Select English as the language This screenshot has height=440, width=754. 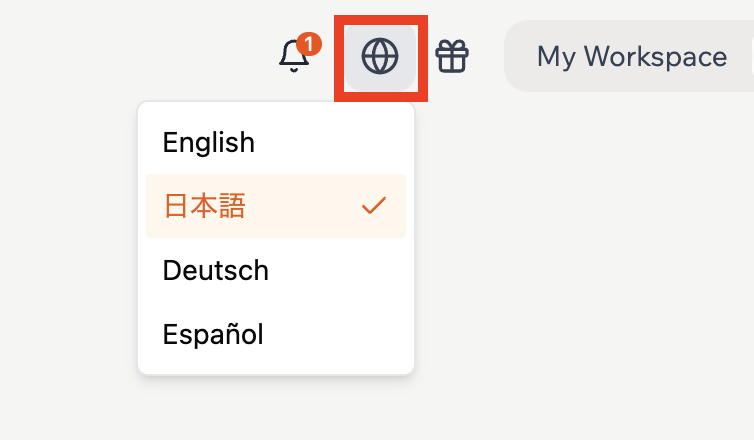(209, 142)
